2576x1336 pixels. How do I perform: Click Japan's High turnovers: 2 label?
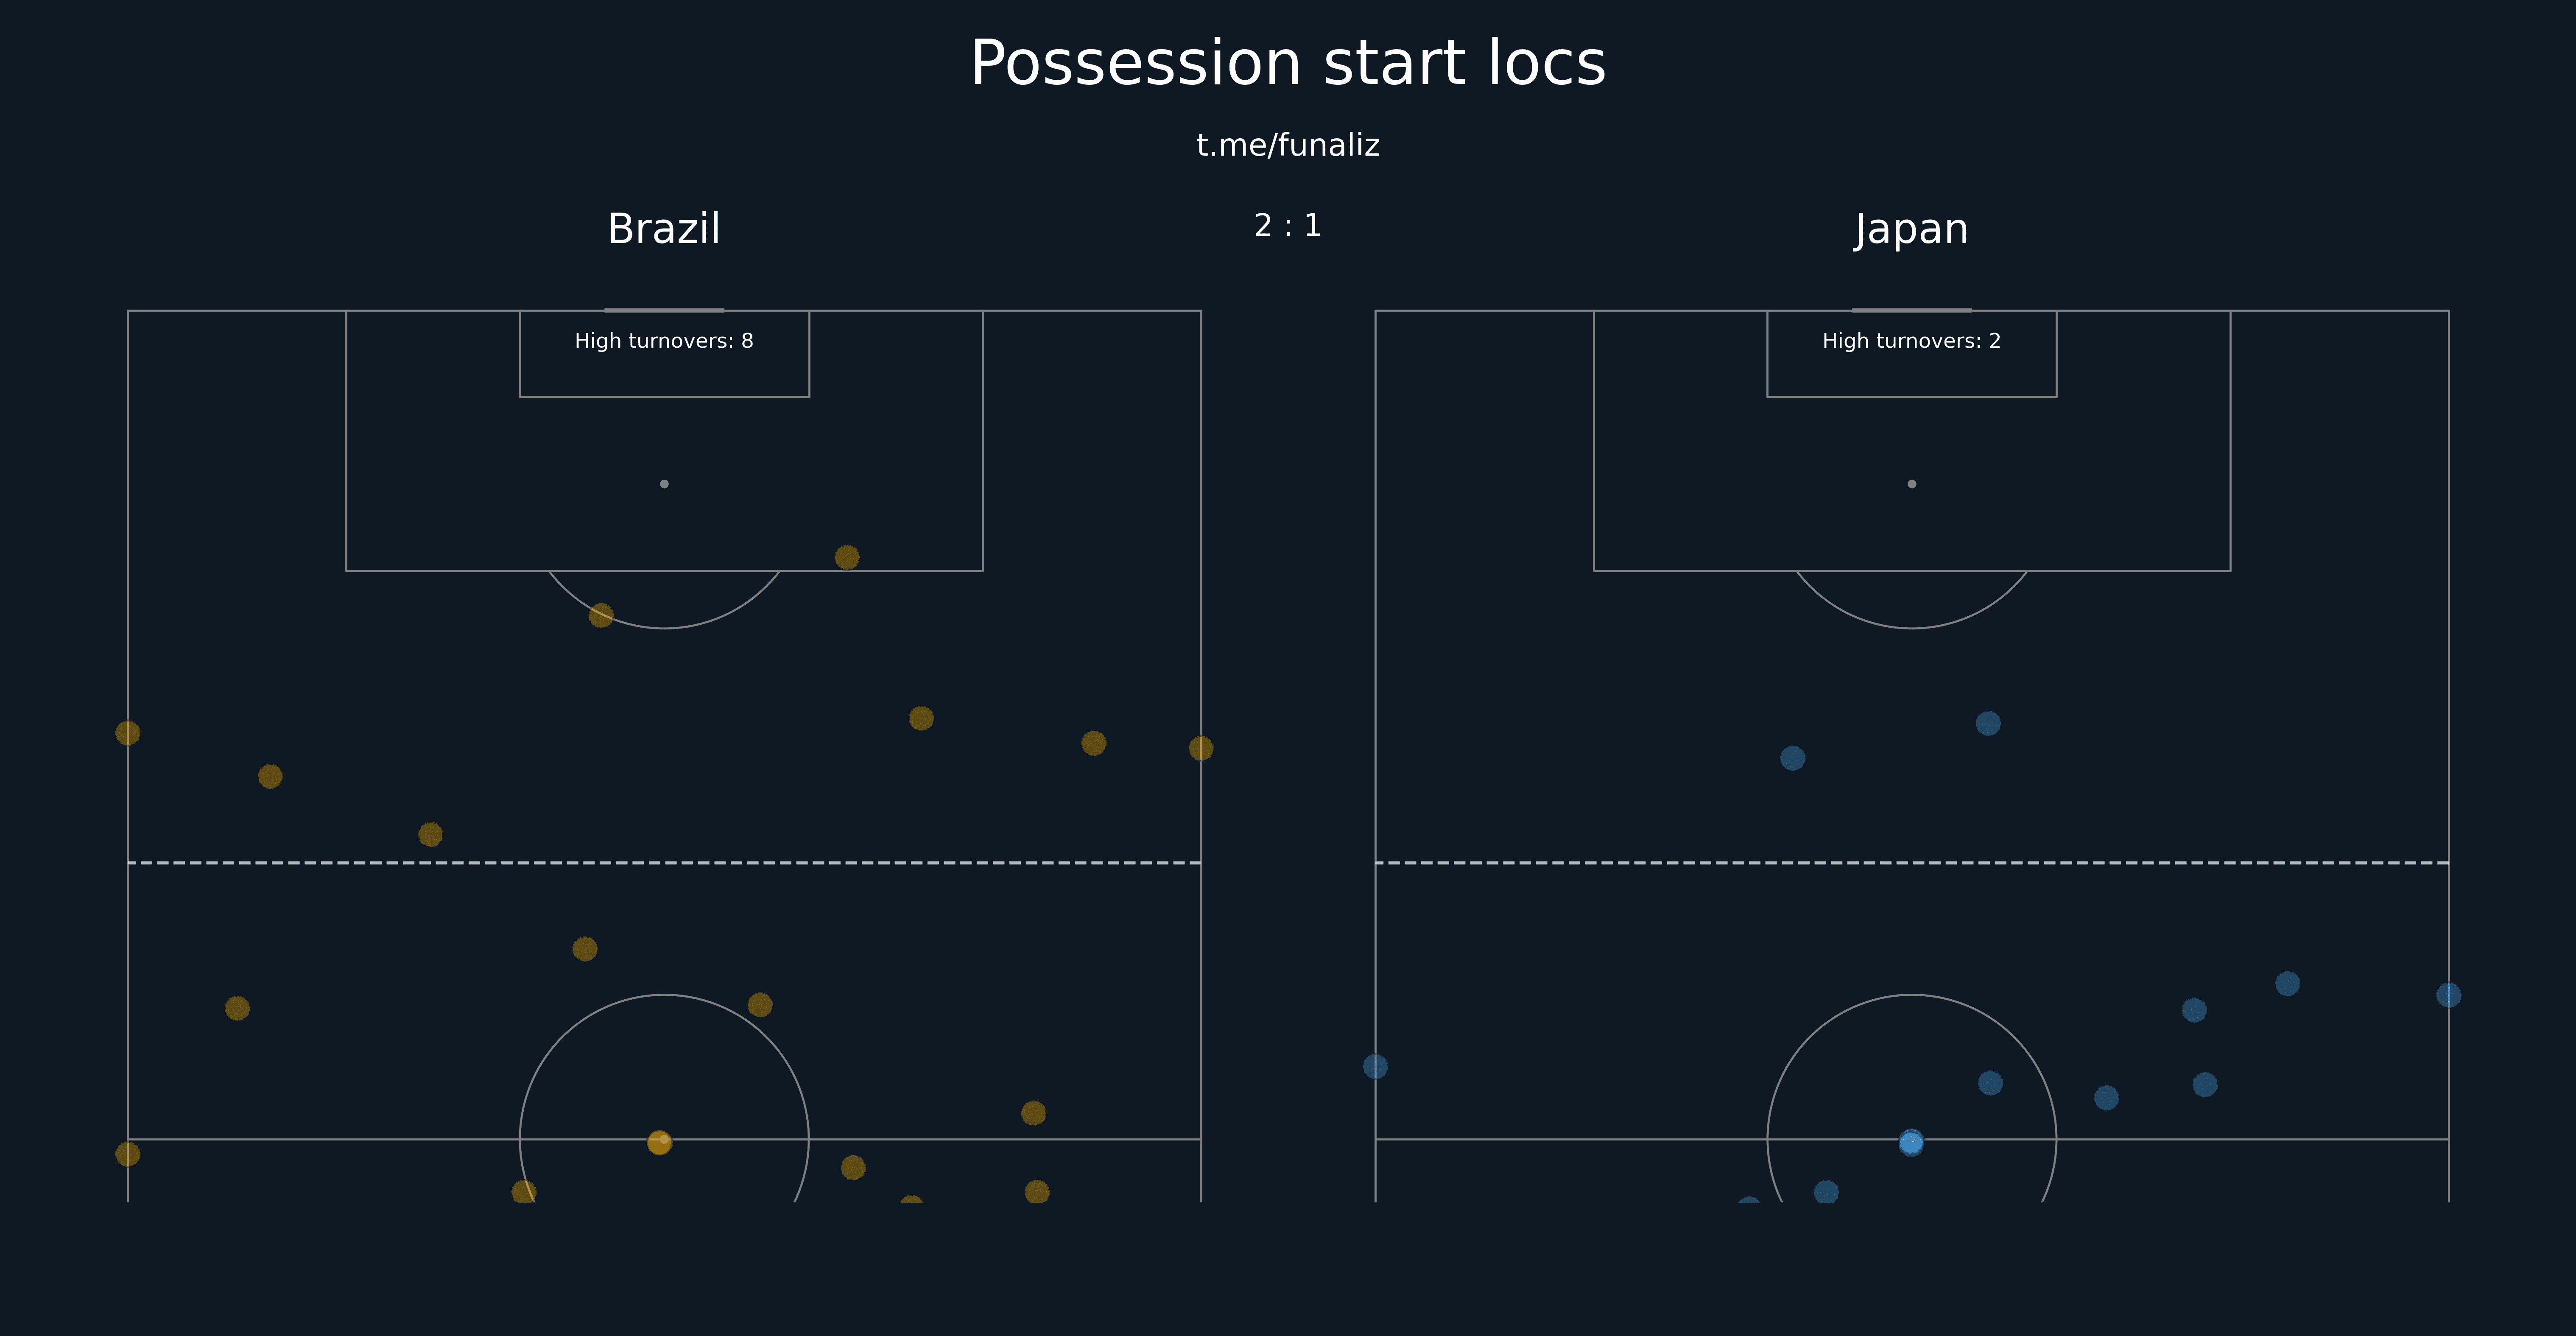pos(1911,341)
